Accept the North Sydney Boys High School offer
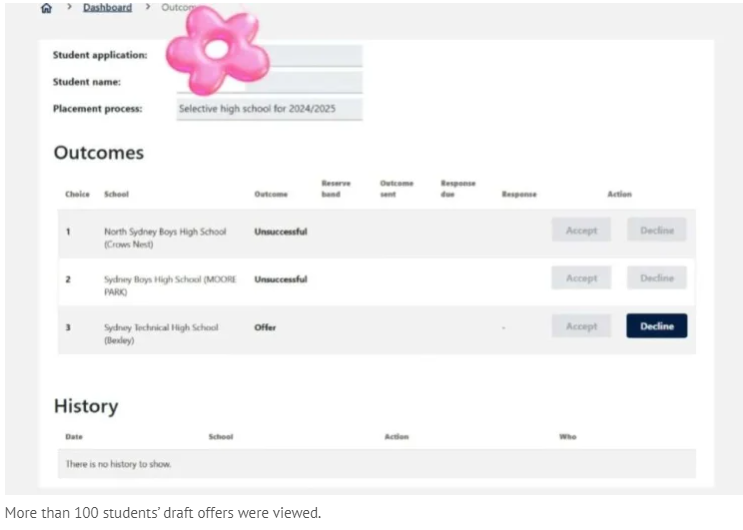Image resolution: width=743 pixels, height=530 pixels. [581, 230]
